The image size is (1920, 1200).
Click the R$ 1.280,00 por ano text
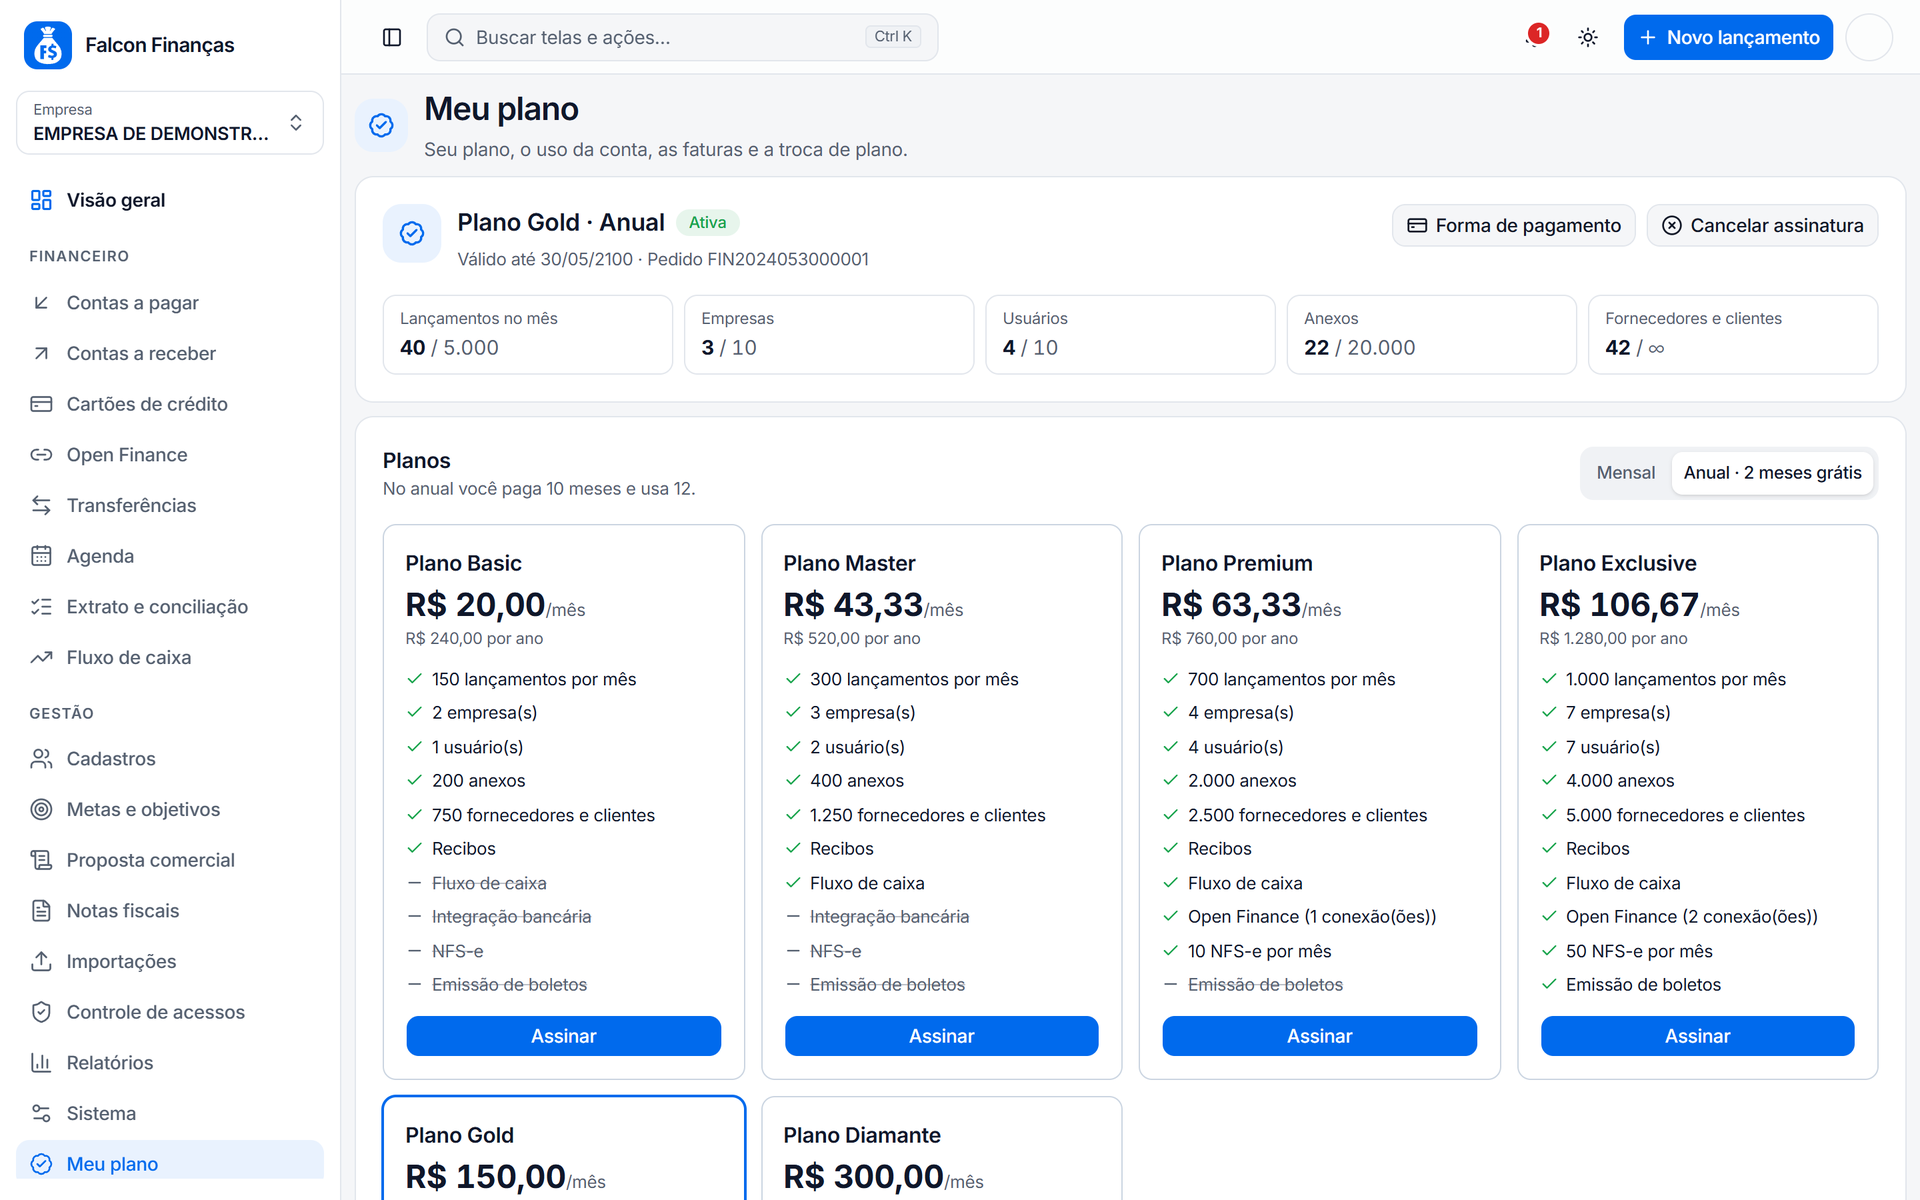click(x=1613, y=638)
